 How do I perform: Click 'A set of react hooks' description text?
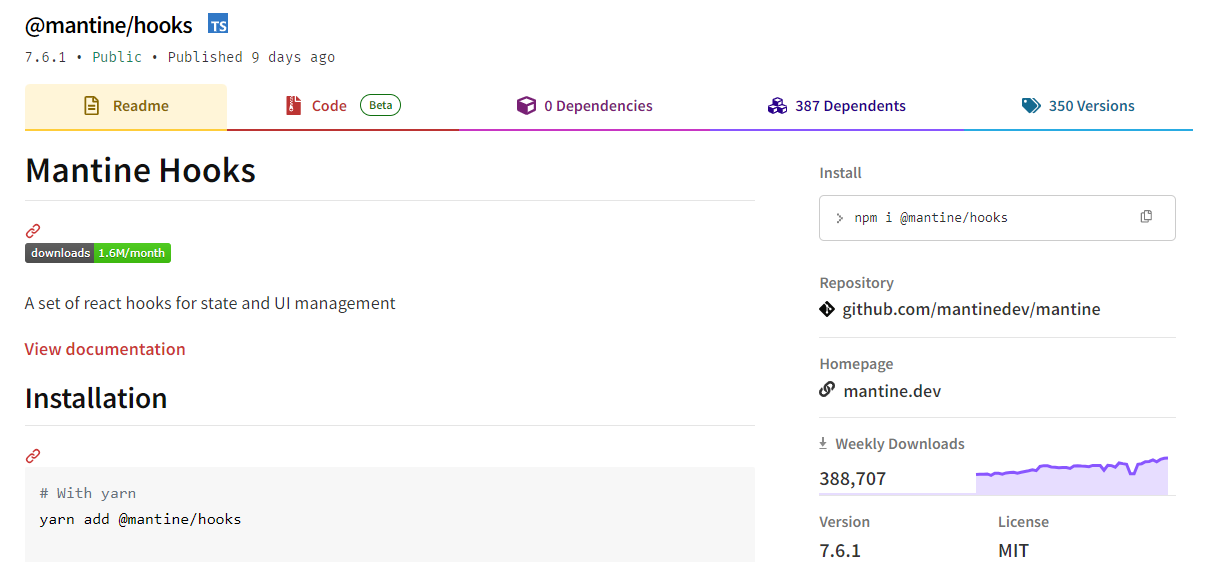click(210, 303)
